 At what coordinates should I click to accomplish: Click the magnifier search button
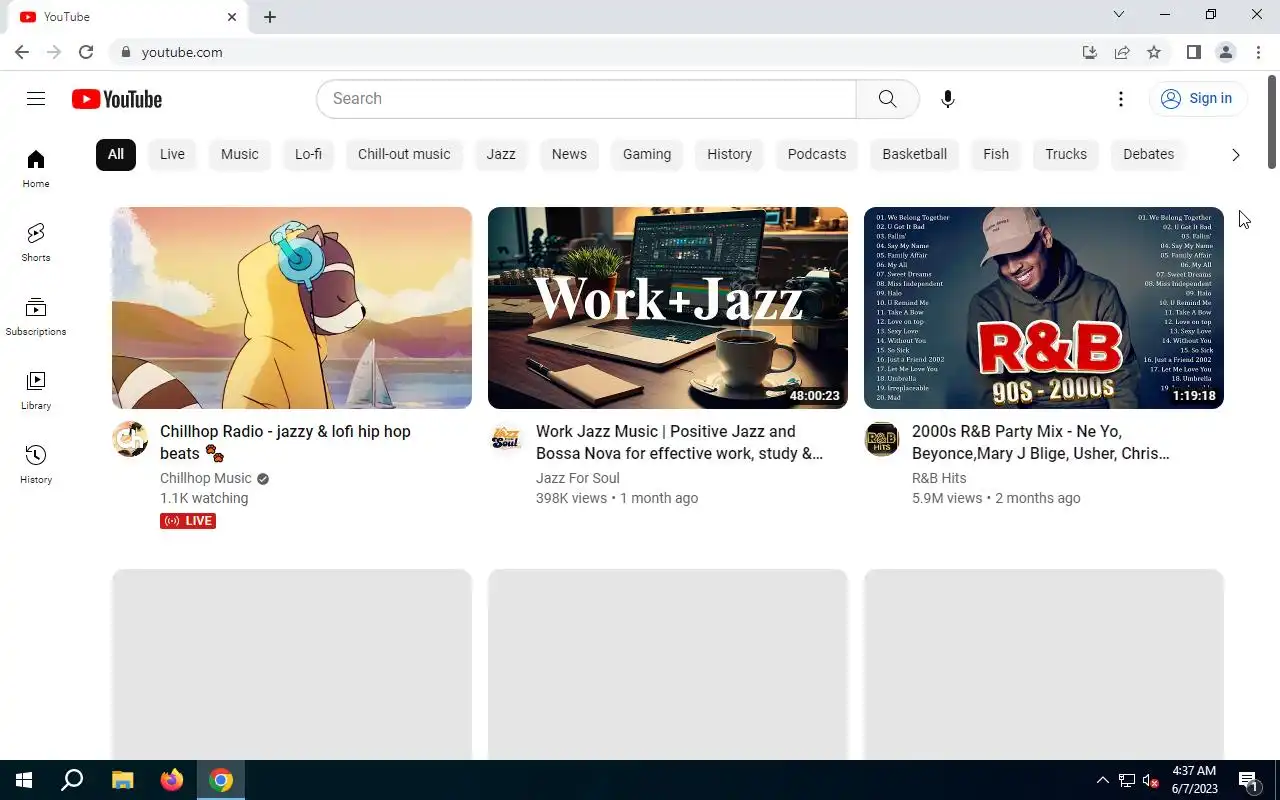coord(887,98)
